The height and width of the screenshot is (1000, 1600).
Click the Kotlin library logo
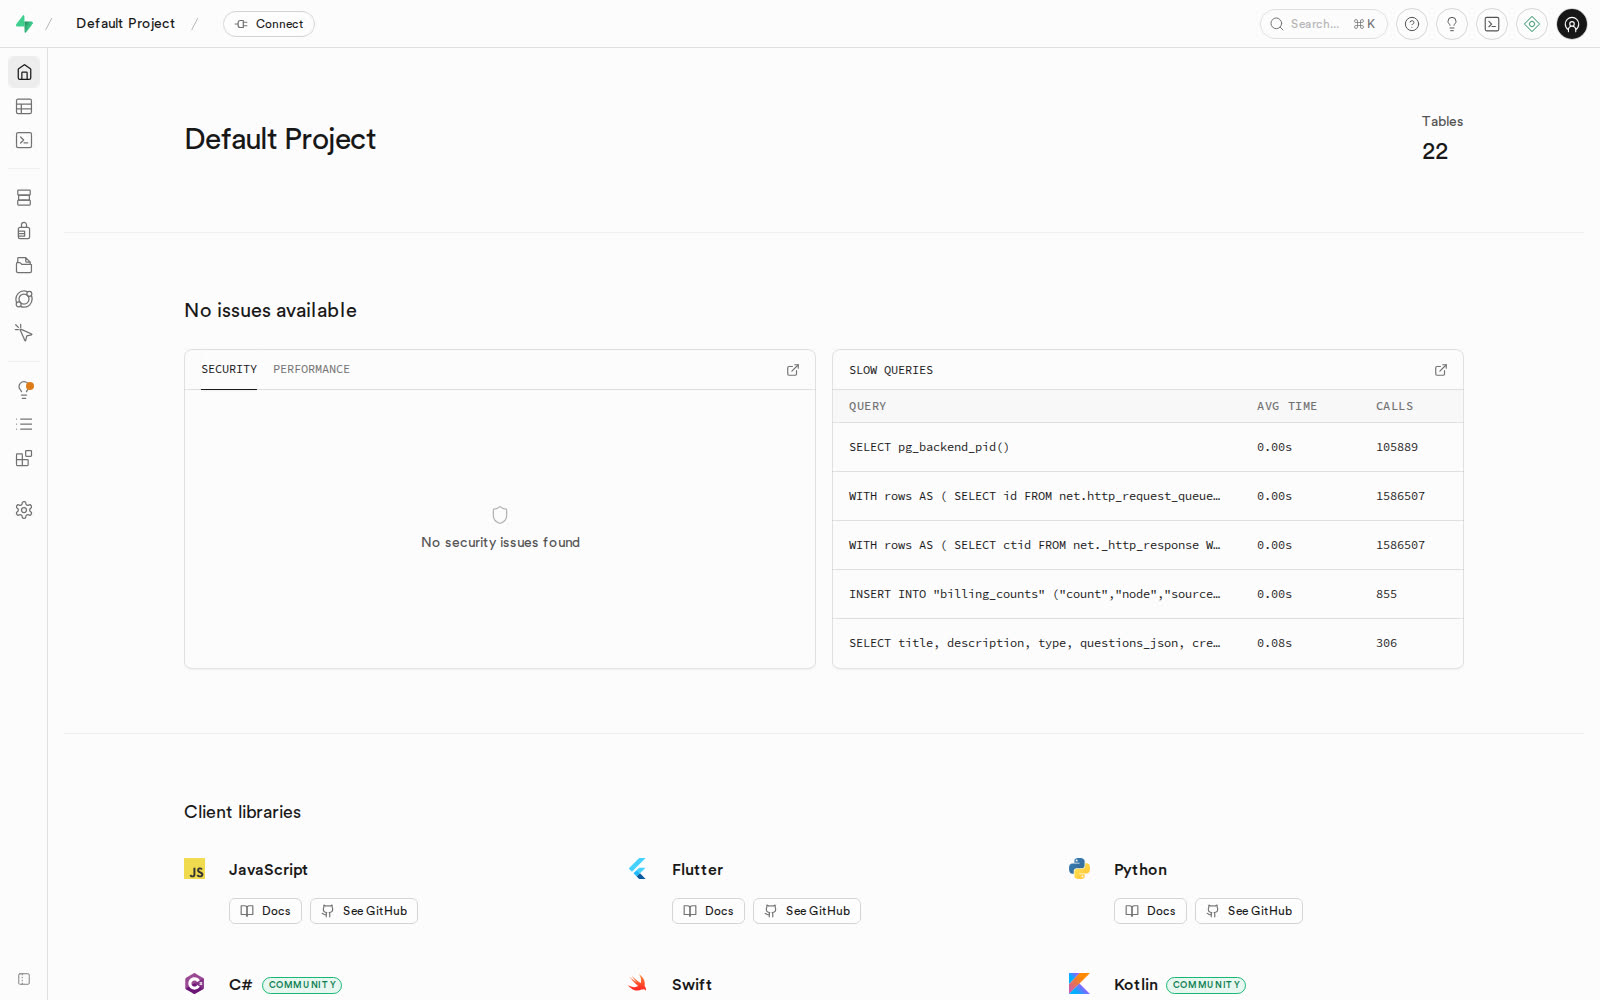coord(1080,984)
